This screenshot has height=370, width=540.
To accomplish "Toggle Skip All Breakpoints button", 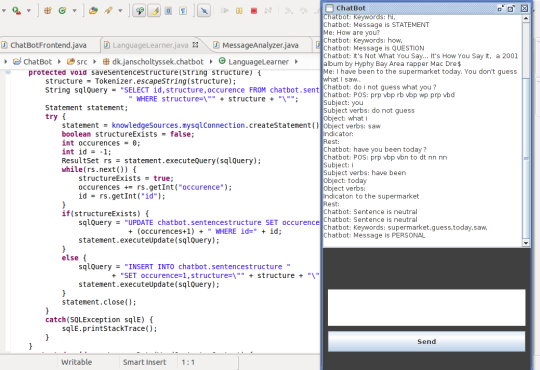I will (204, 11).
